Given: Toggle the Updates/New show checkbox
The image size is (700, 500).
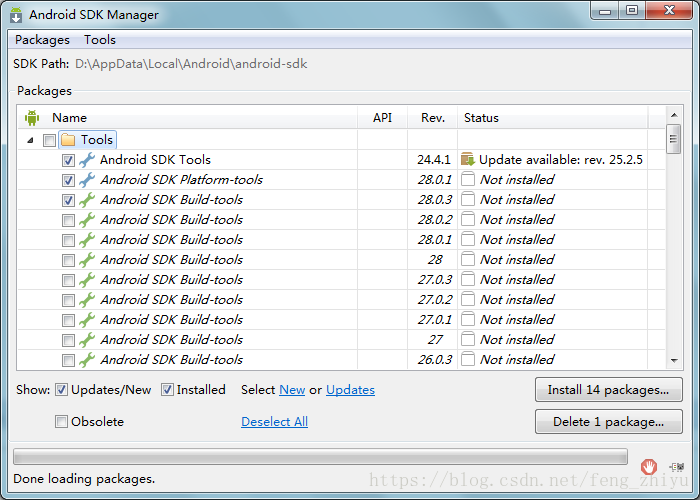Looking at the screenshot, I should click(61, 390).
